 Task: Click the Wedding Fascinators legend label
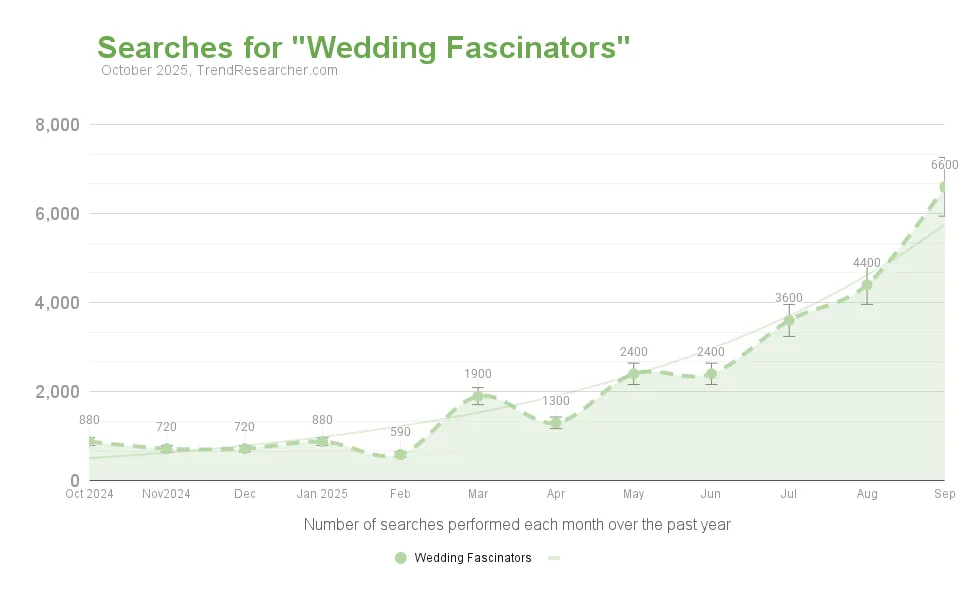click(x=473, y=558)
